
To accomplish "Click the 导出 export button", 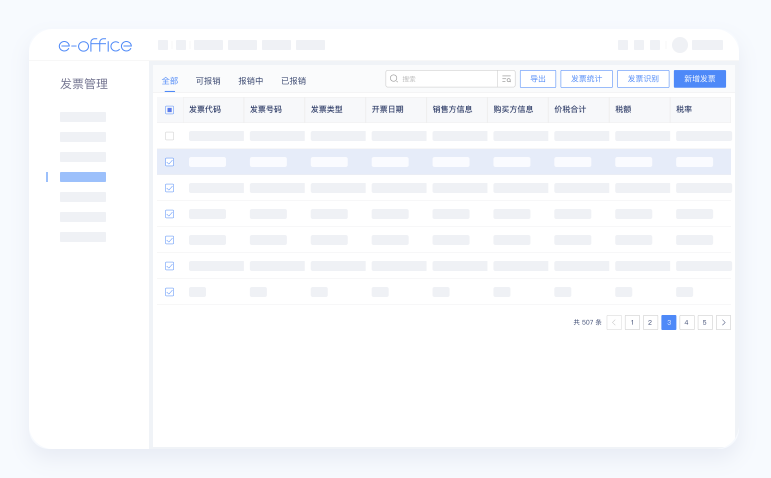I will (x=538, y=79).
